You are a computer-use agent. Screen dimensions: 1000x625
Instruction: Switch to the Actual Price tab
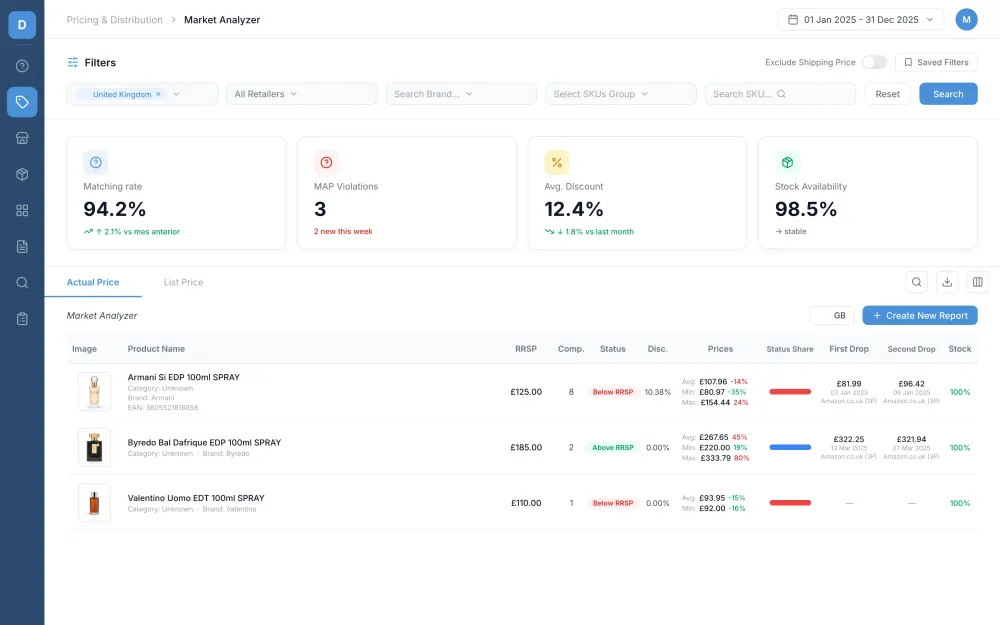pyautogui.click(x=93, y=282)
